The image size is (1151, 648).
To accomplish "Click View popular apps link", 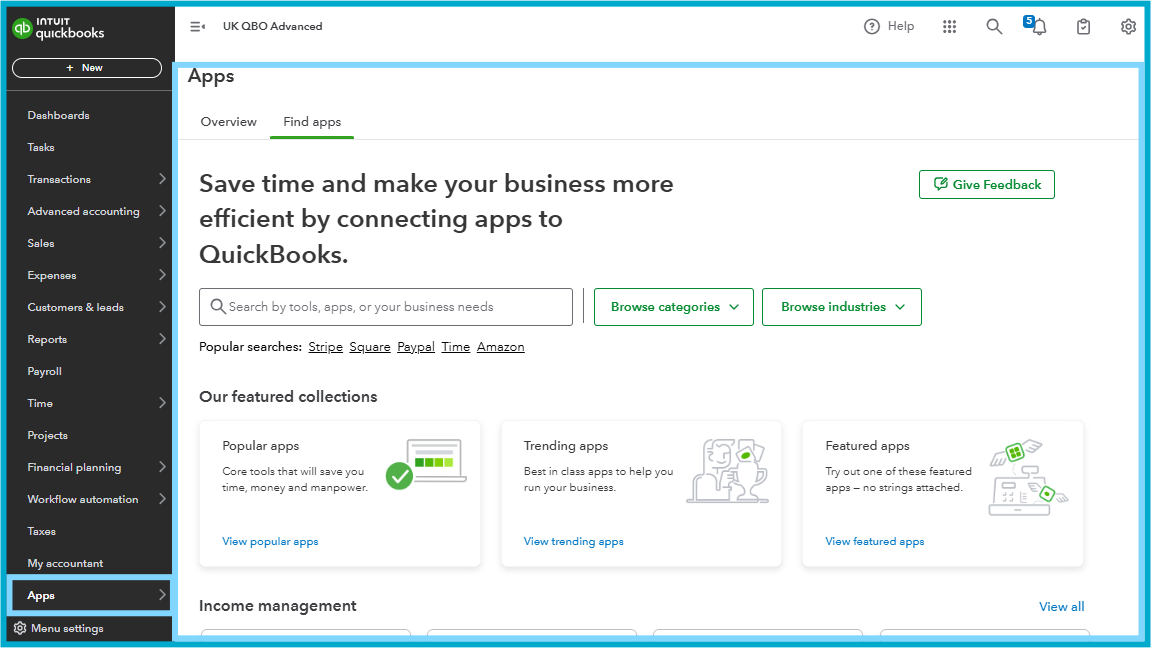I will [x=270, y=542].
